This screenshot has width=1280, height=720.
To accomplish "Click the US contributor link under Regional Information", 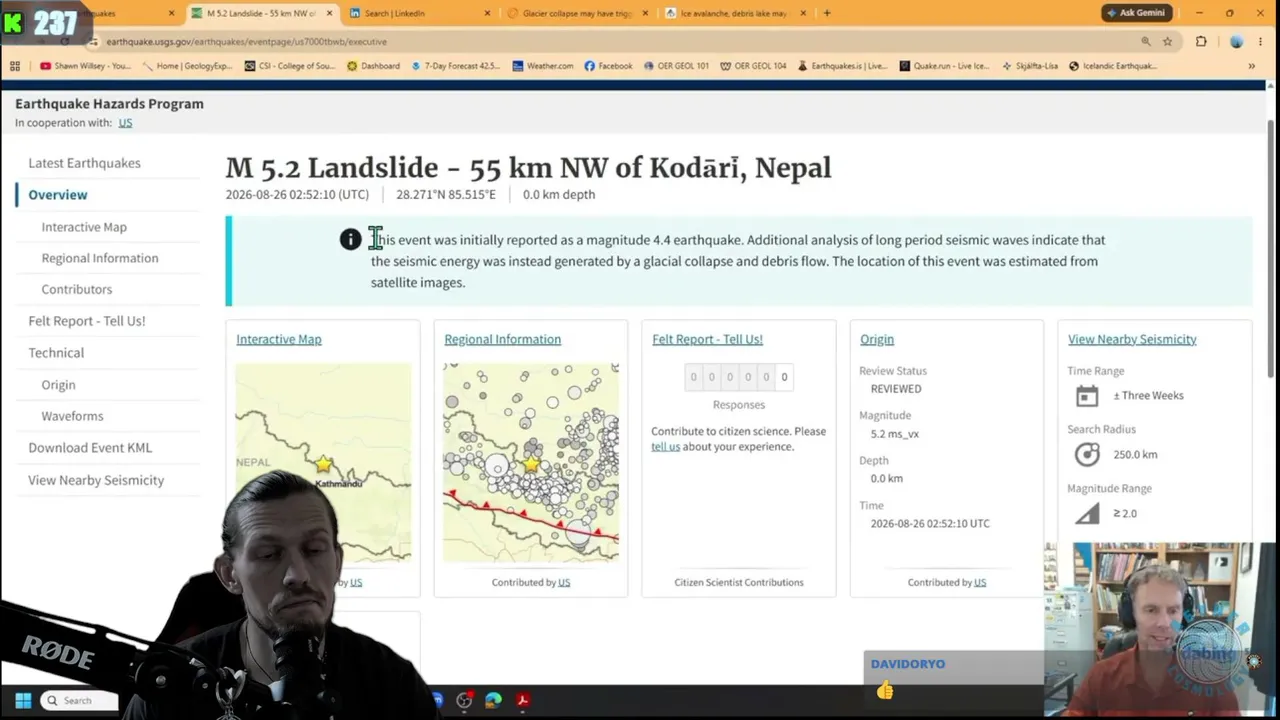I will (564, 582).
